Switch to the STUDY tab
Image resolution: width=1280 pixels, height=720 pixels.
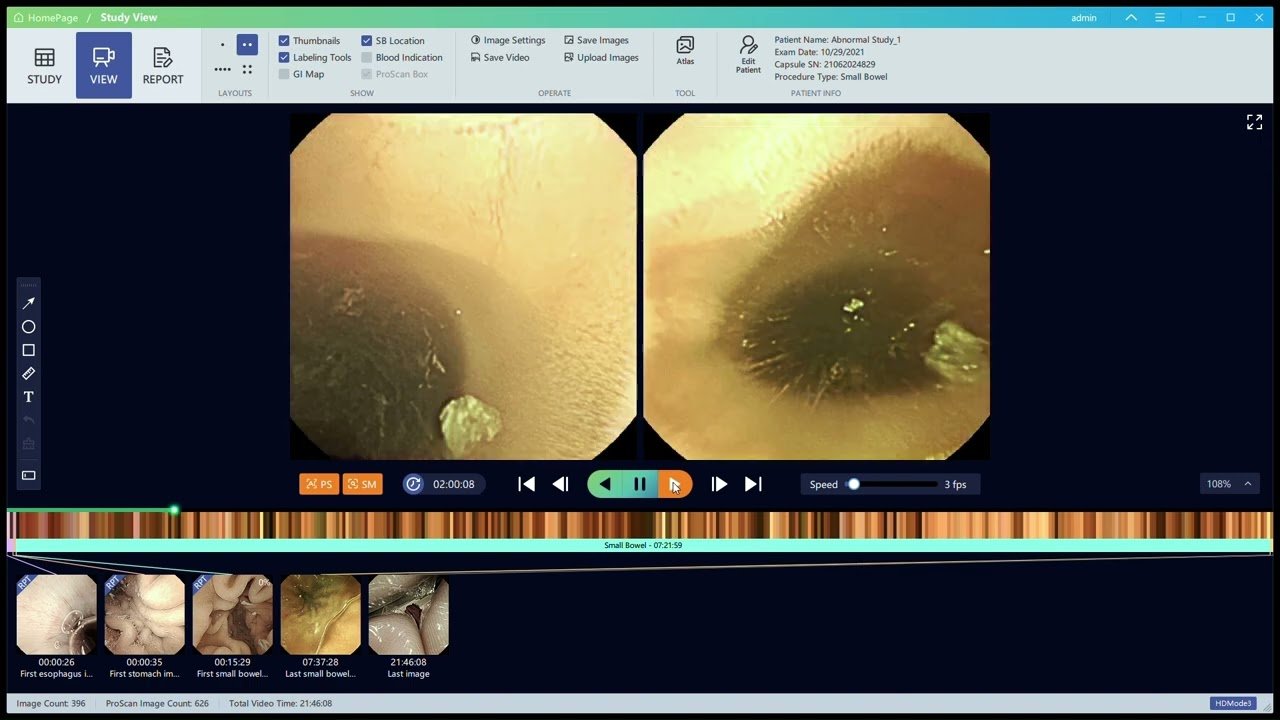[x=44, y=65]
